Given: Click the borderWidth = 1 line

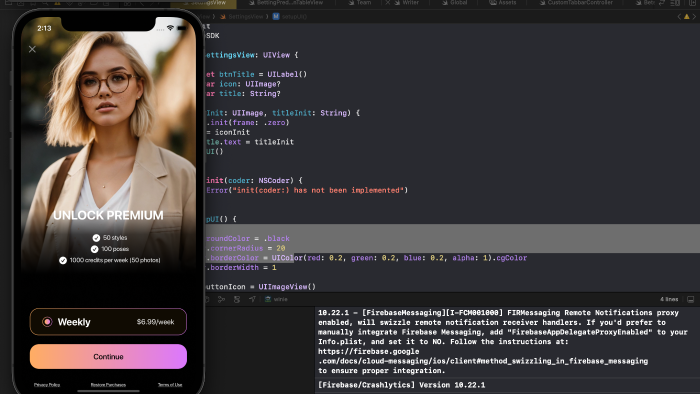Looking at the screenshot, I should 241,268.
